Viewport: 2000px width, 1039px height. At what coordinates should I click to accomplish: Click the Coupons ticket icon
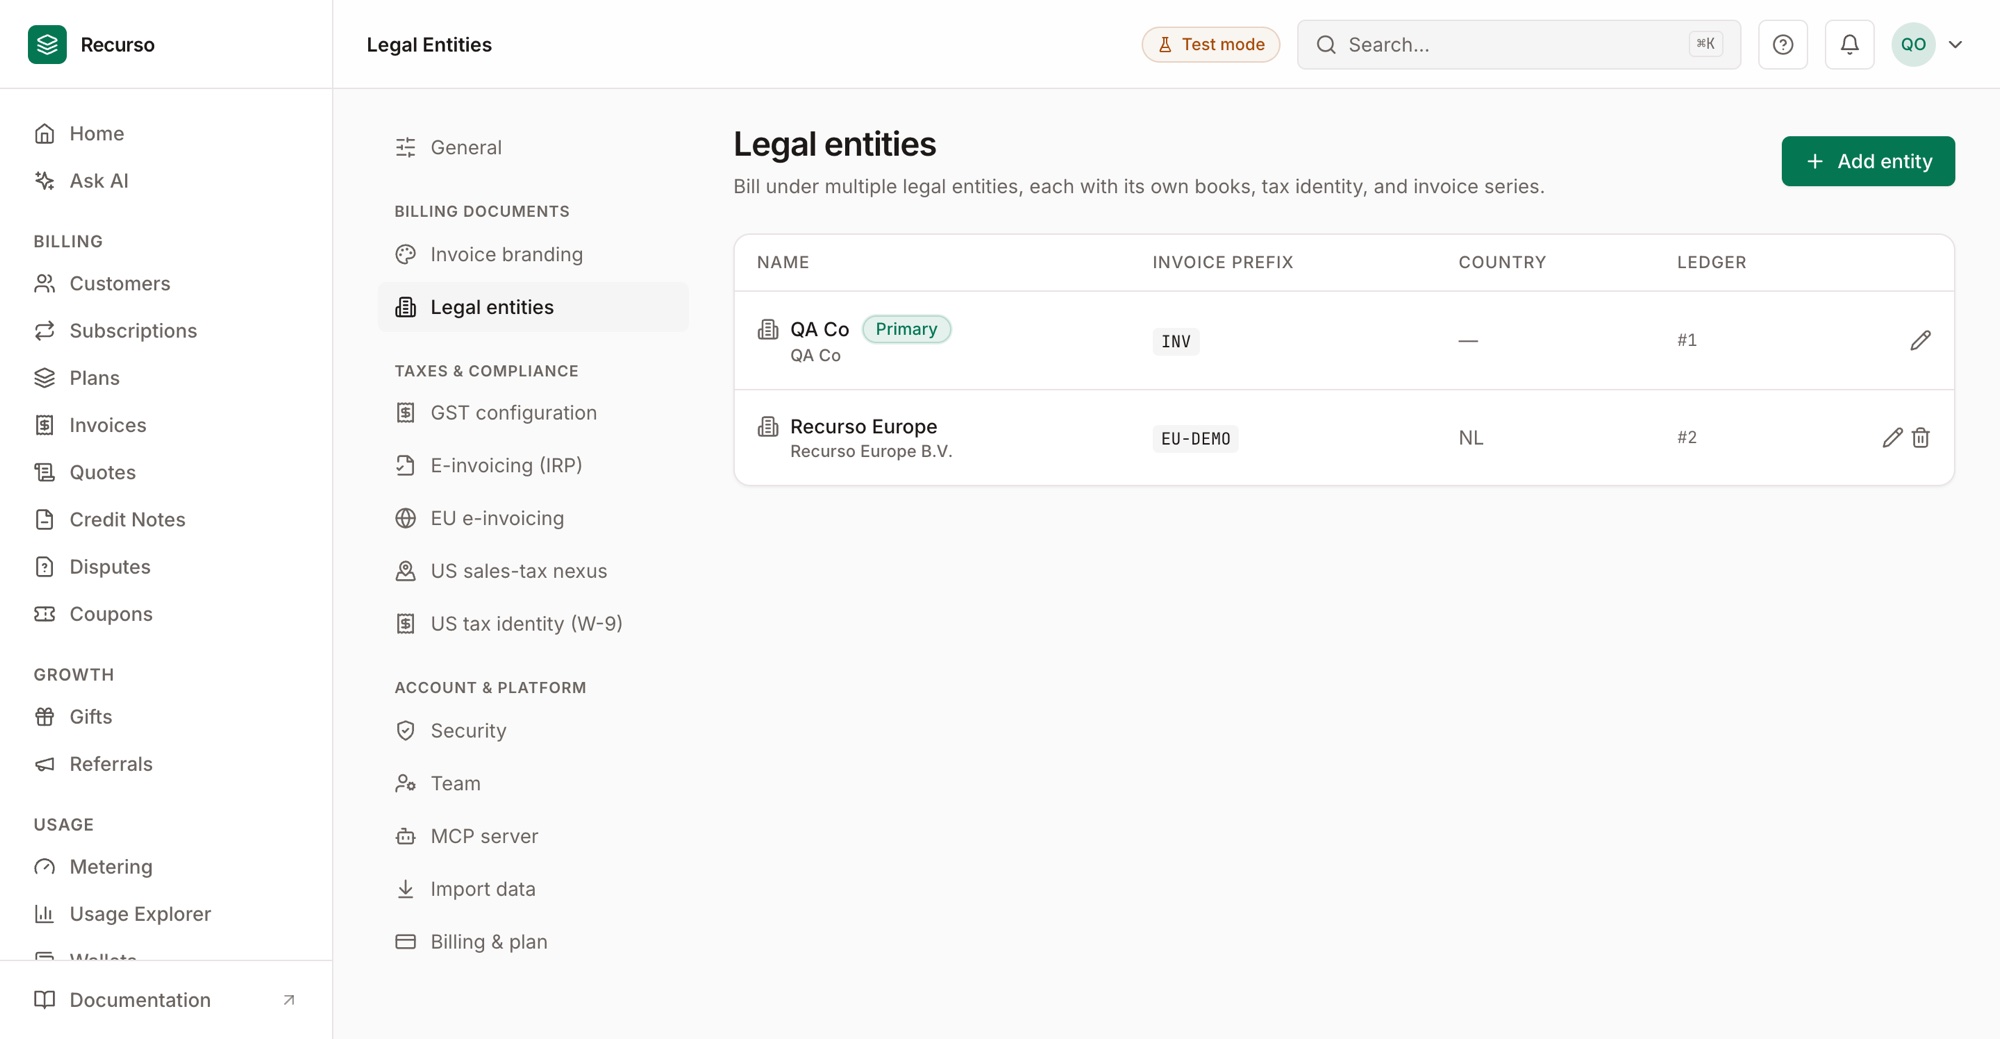[x=45, y=614]
